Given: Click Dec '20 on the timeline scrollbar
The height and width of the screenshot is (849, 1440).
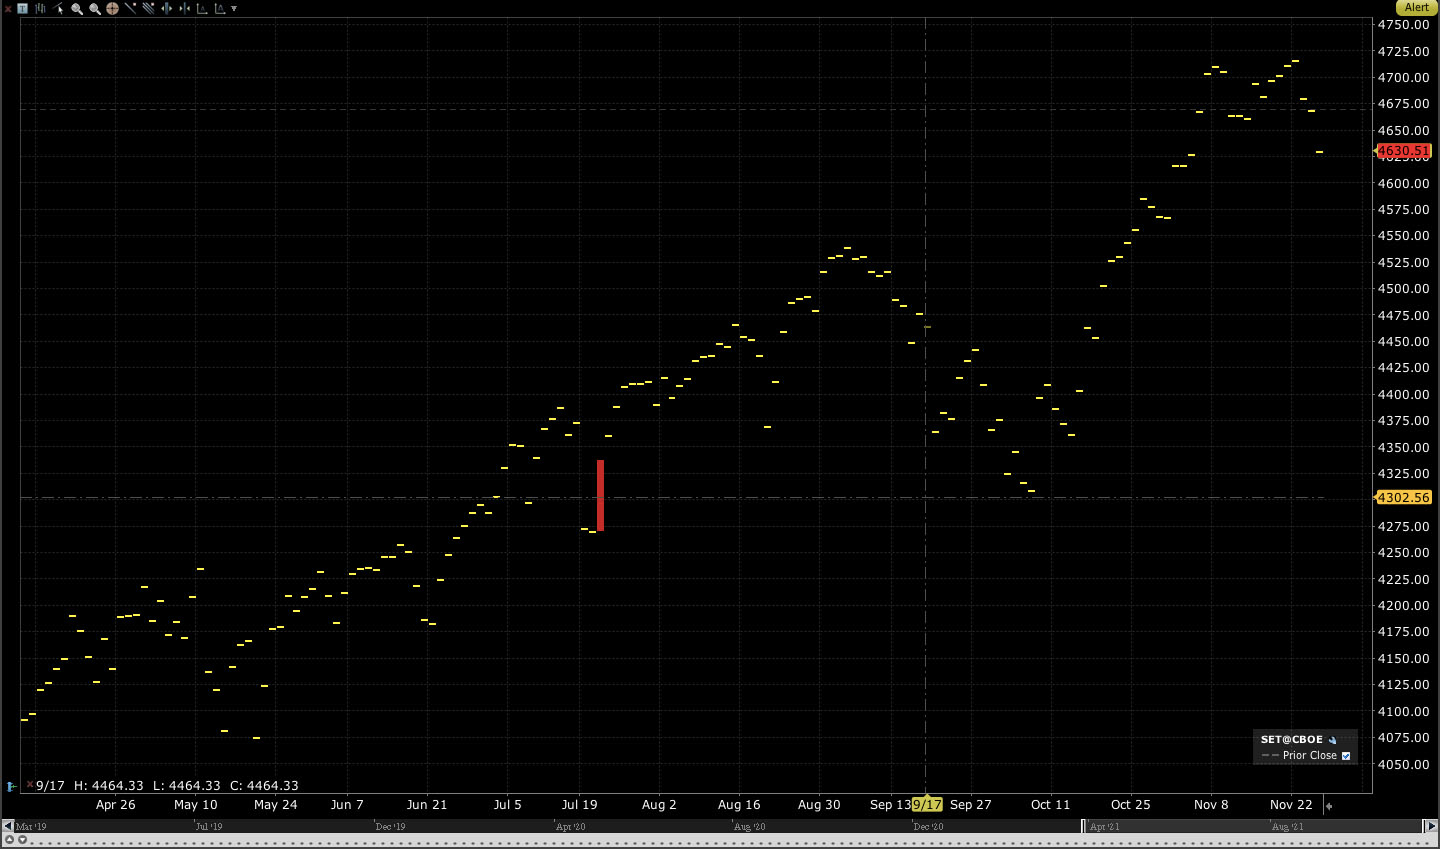Looking at the screenshot, I should [928, 827].
